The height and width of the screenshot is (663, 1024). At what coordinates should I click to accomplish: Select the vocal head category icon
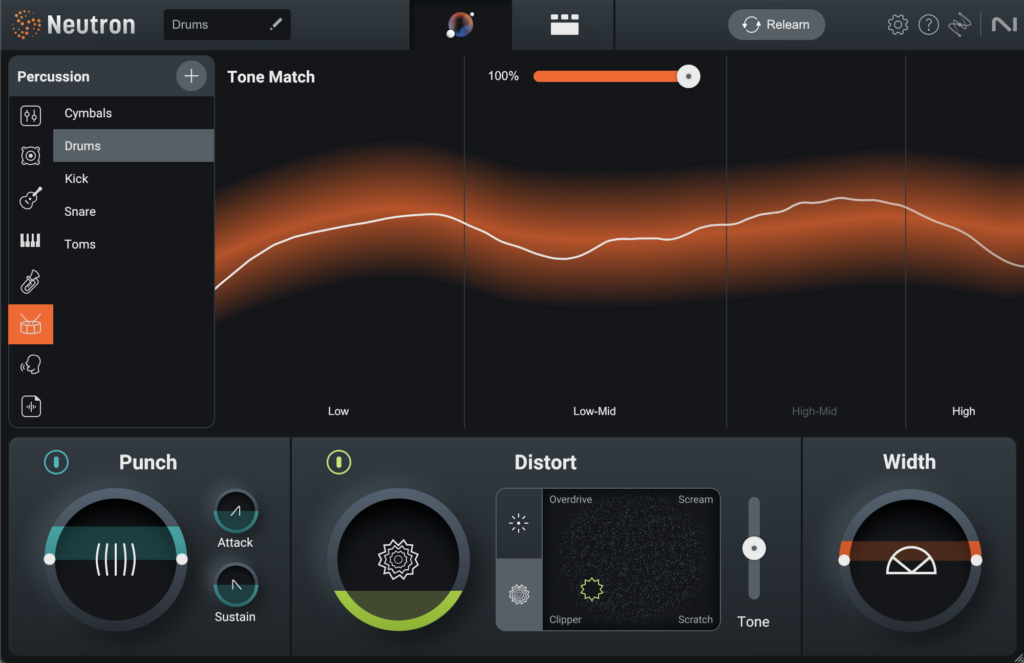click(x=31, y=364)
